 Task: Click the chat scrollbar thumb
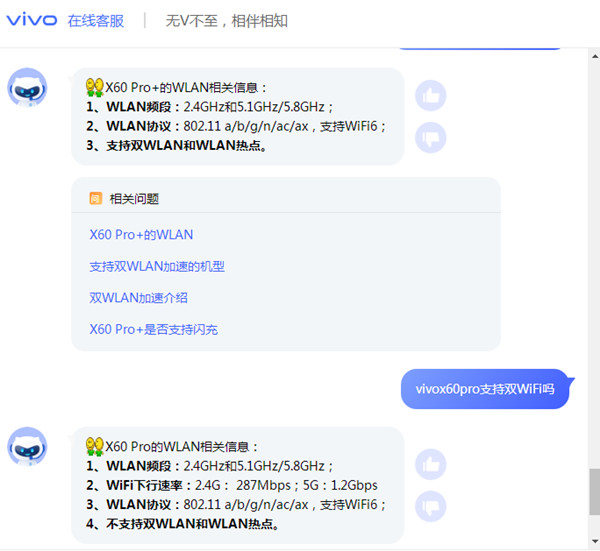595,492
